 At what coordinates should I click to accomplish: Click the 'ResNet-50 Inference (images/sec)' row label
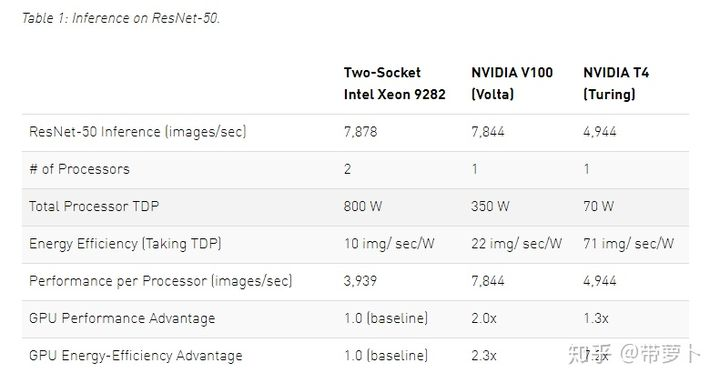pos(138,132)
